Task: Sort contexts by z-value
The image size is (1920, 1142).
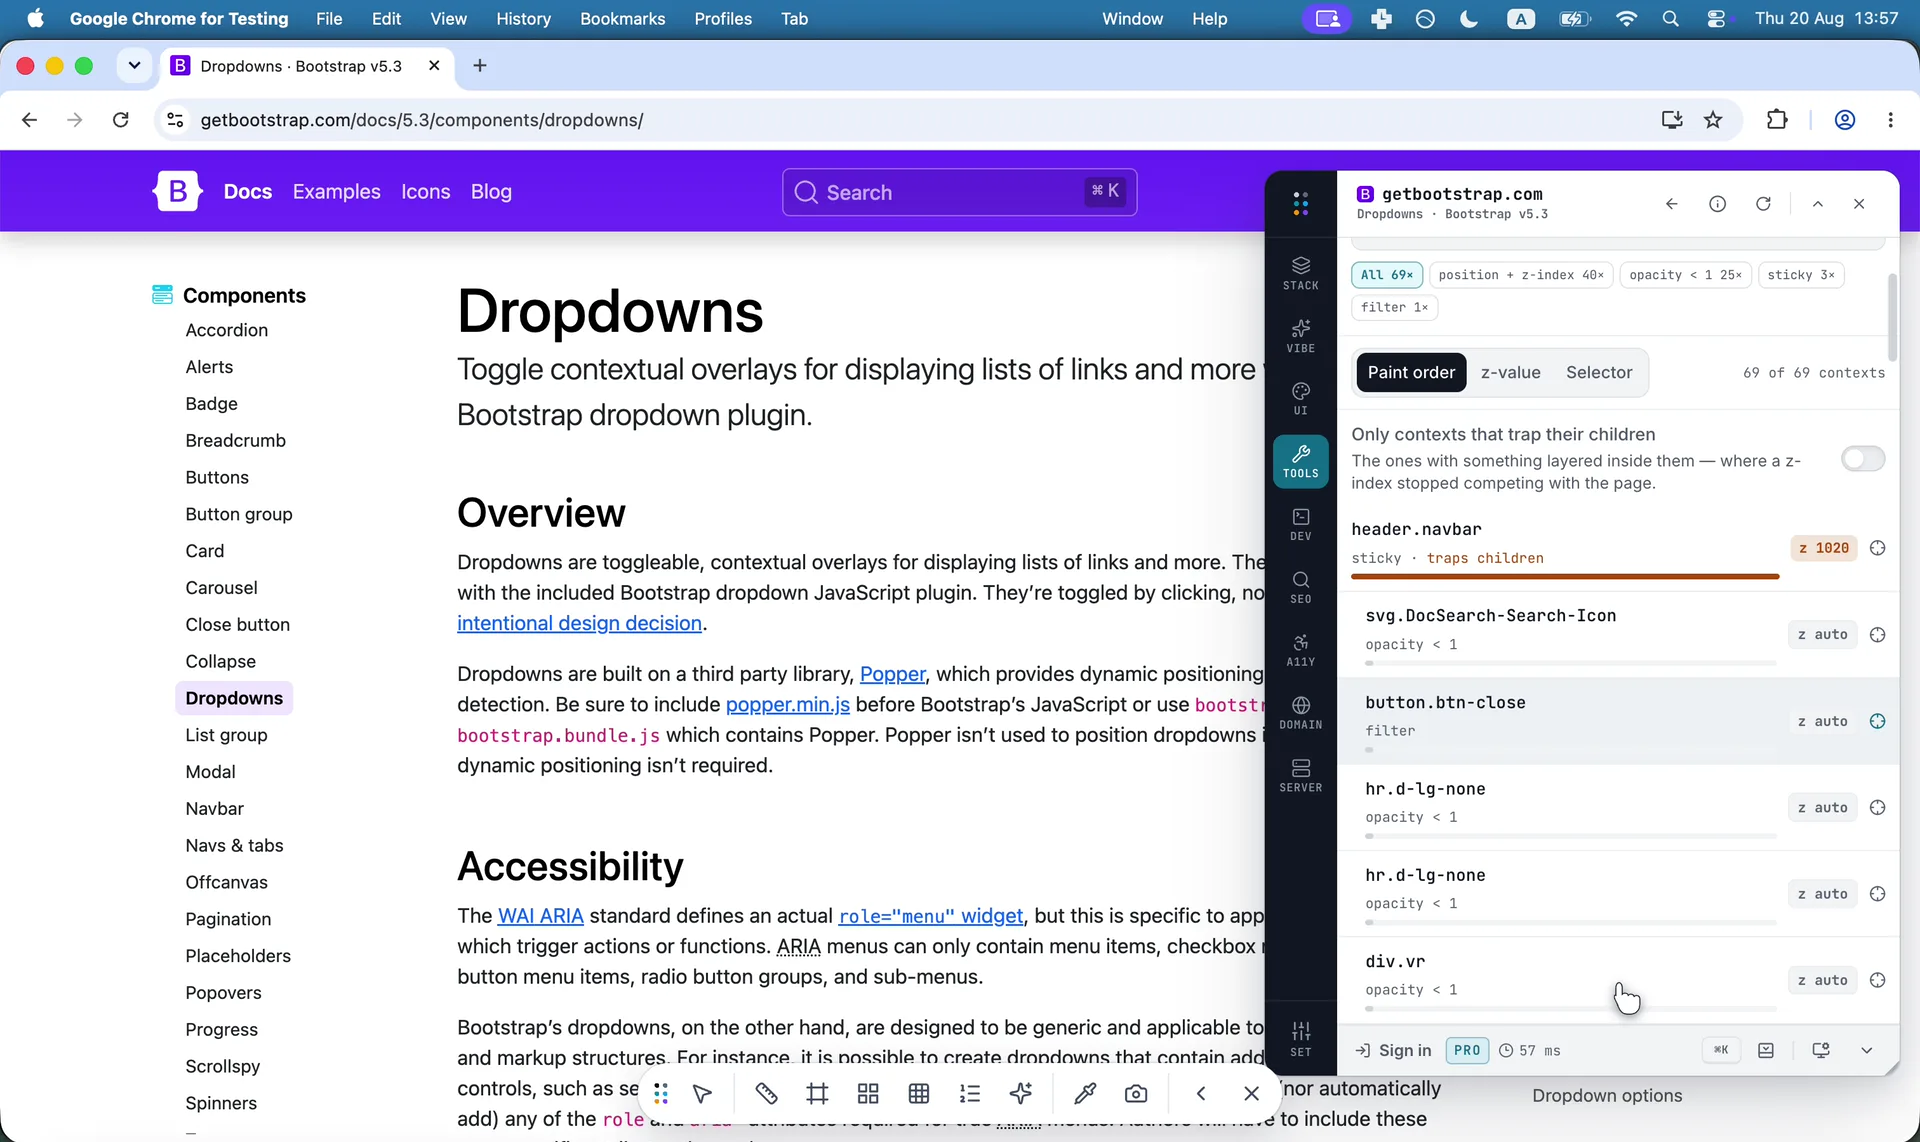Action: pos(1510,373)
